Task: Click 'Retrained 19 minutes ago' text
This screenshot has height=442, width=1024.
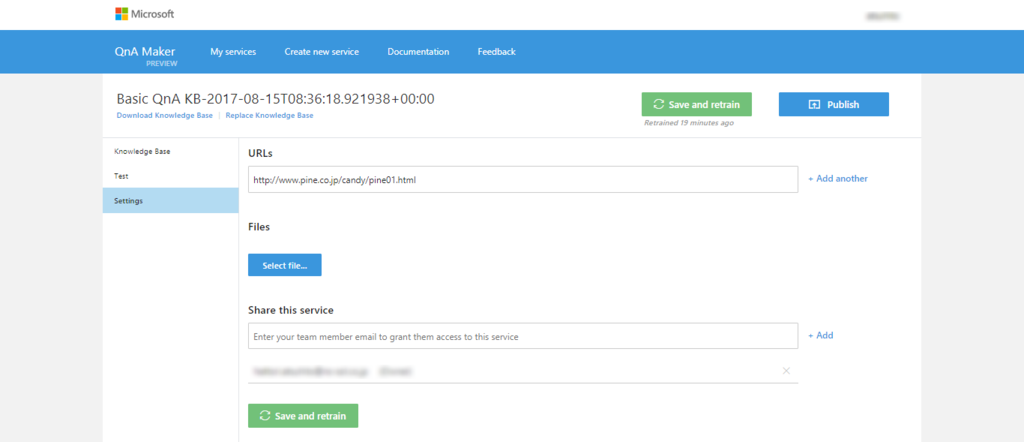Action: click(x=689, y=123)
